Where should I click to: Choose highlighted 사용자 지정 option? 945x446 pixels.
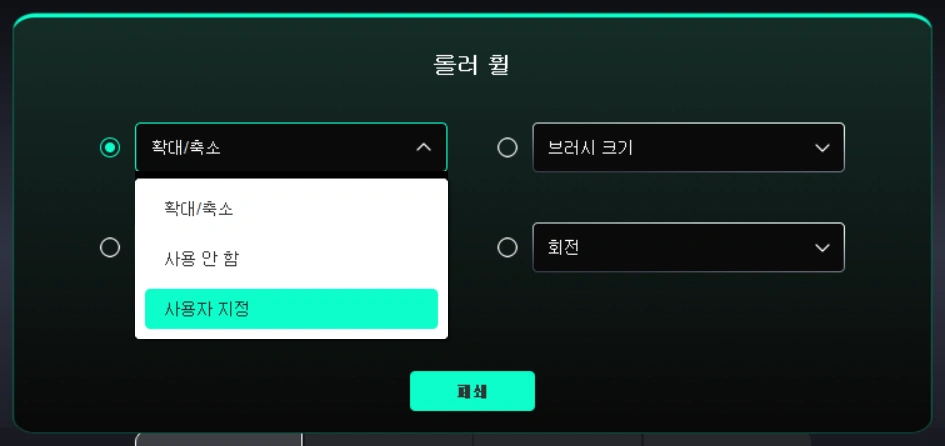291,309
